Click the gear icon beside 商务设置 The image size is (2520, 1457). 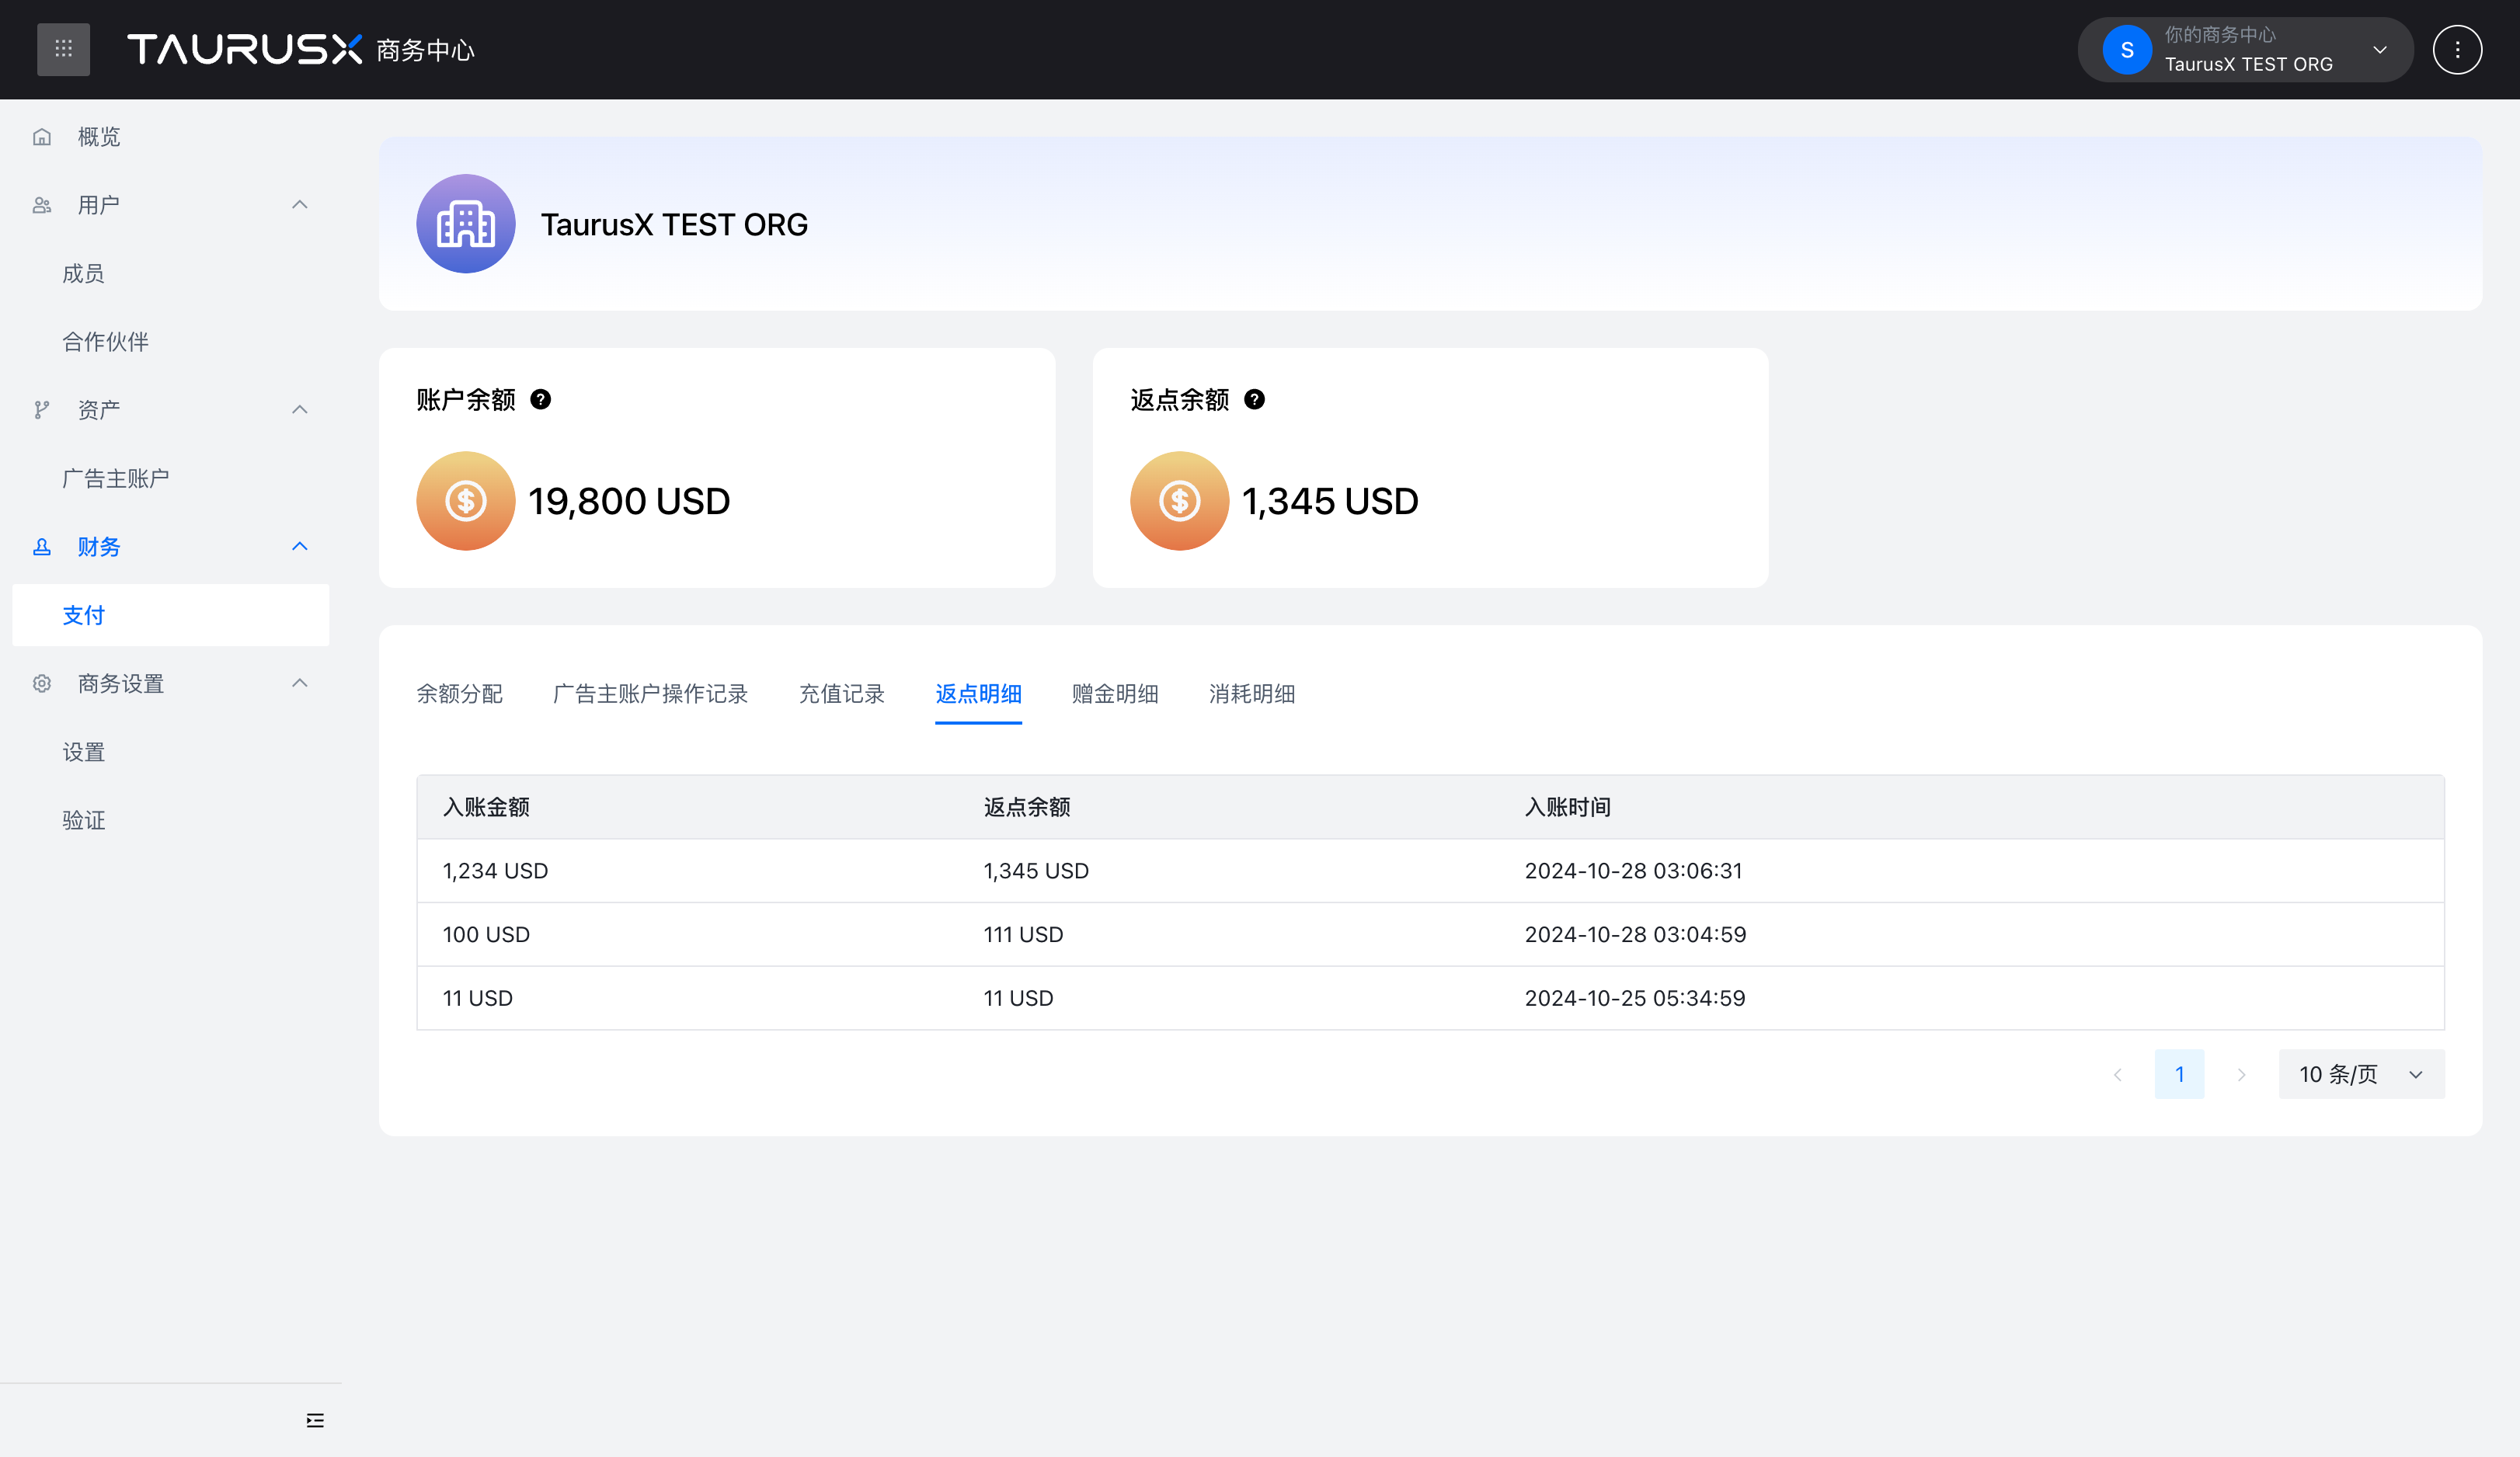(42, 684)
